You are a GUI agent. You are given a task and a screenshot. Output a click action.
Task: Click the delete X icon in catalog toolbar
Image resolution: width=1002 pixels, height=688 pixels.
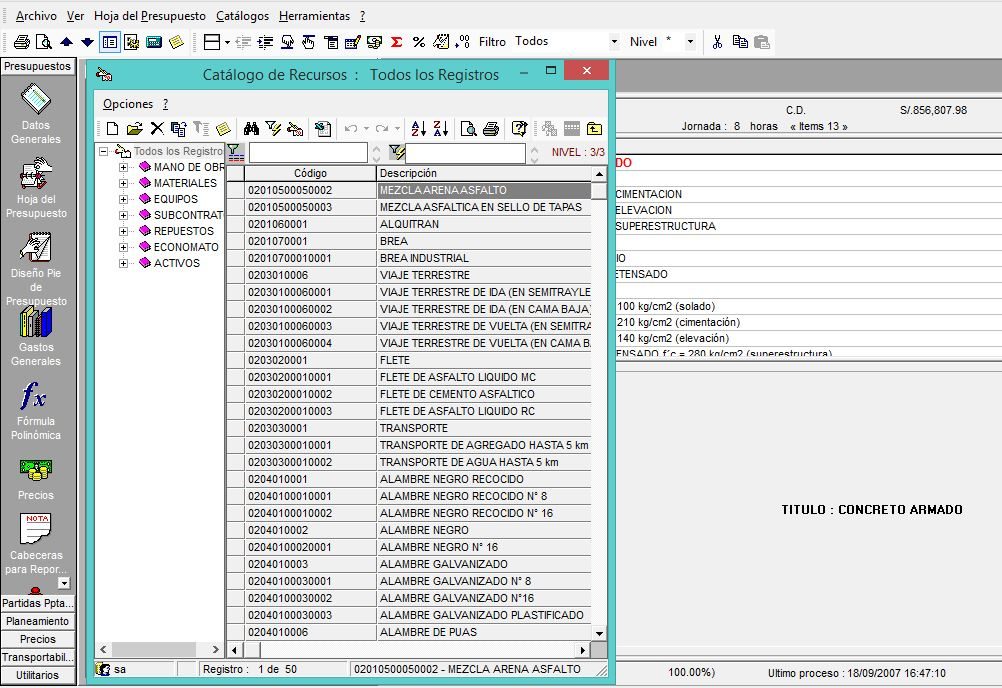point(157,129)
